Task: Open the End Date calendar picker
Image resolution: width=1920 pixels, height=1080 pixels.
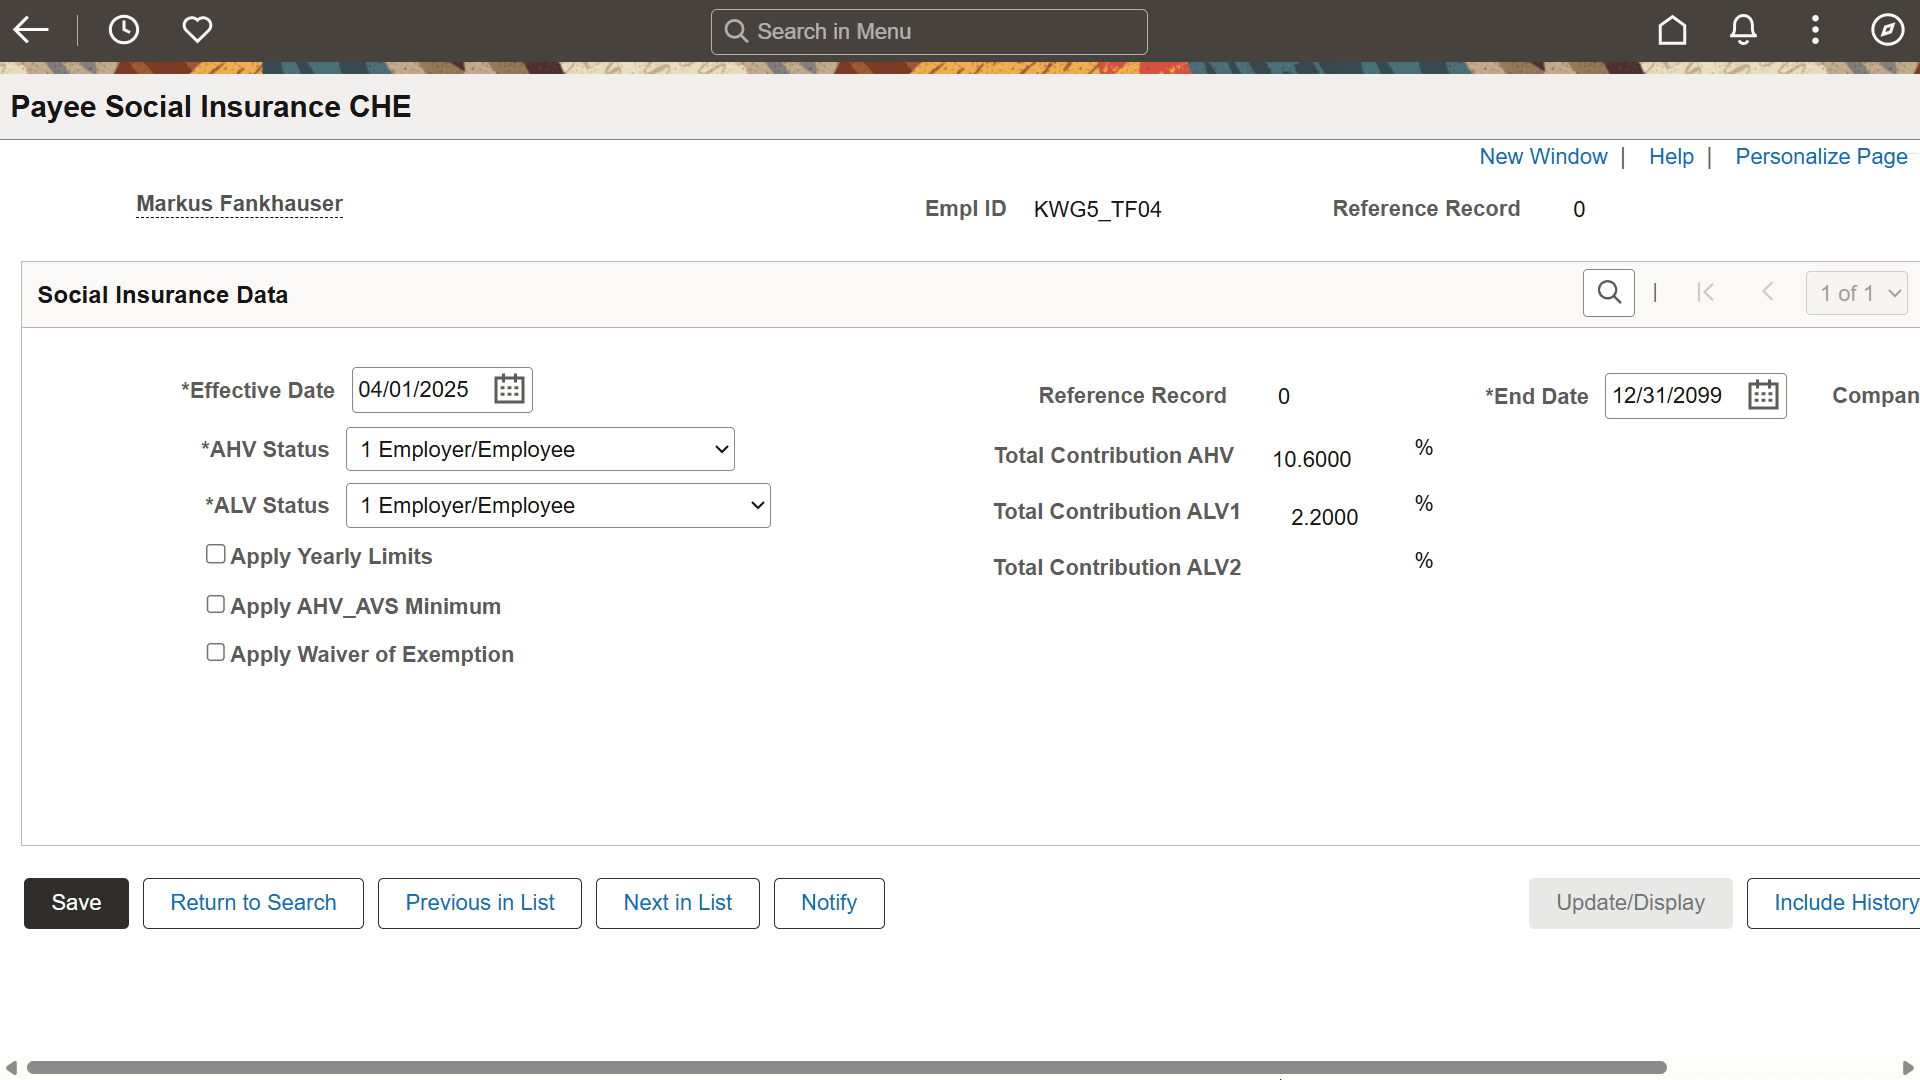Action: click(x=1762, y=395)
